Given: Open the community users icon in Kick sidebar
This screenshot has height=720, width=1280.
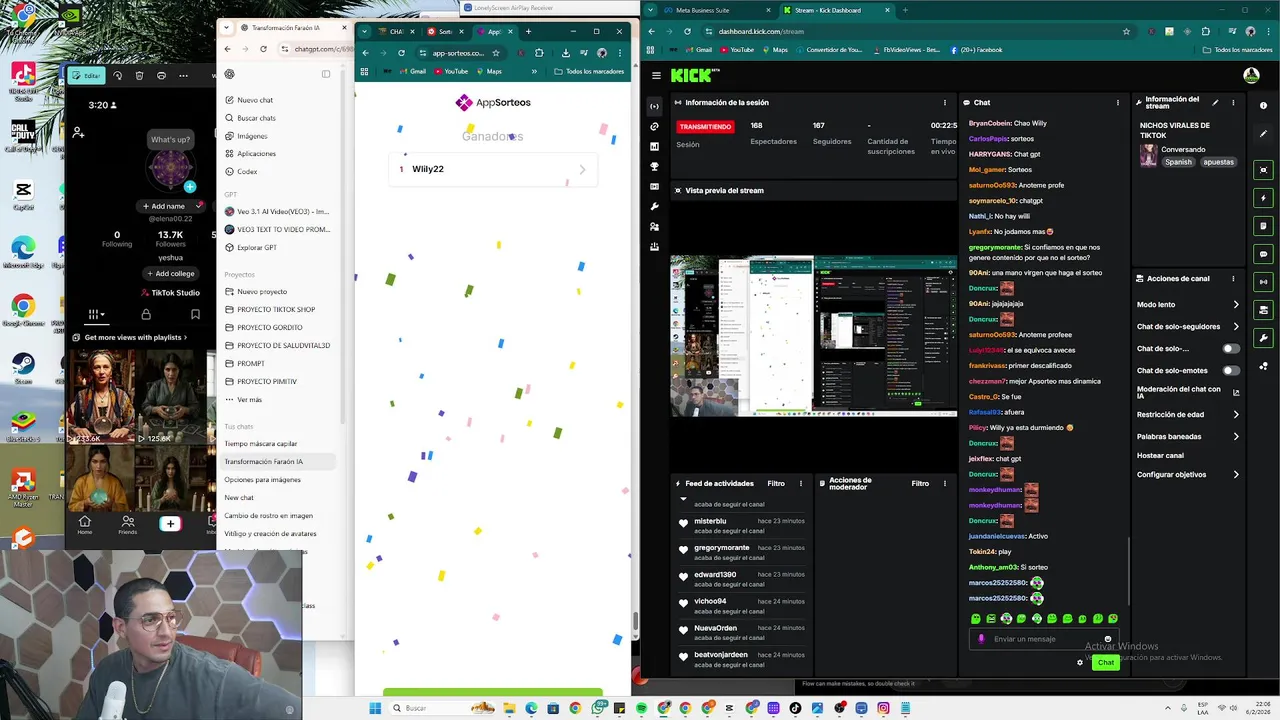Looking at the screenshot, I should (654, 226).
